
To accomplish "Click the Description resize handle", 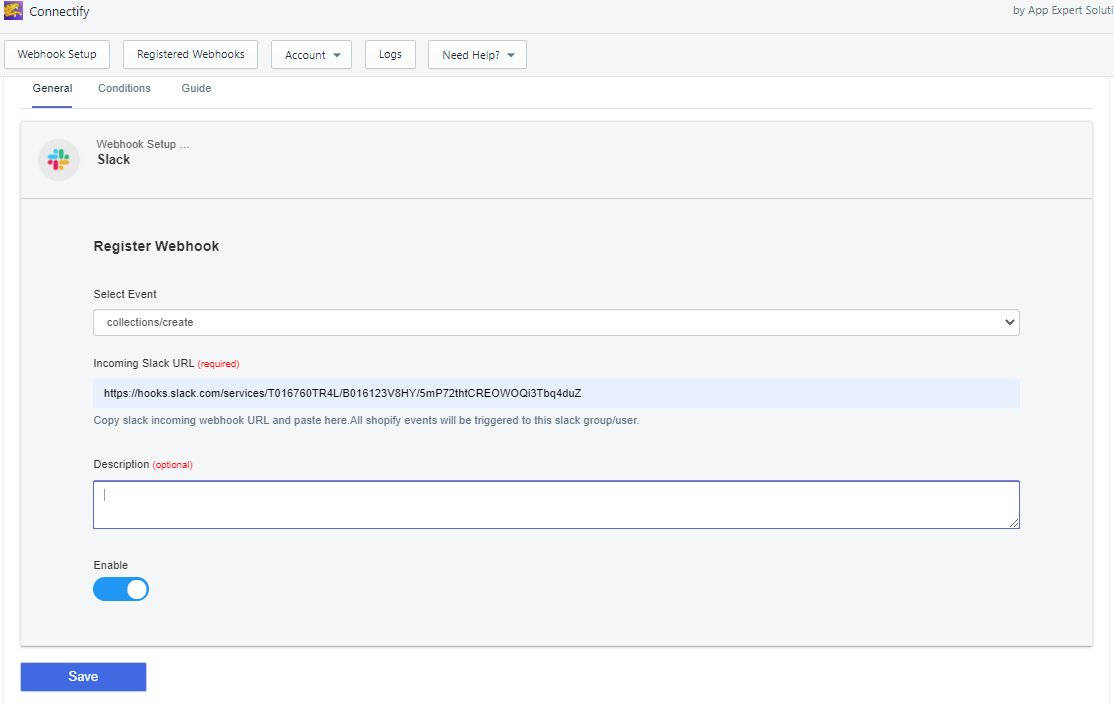I will click(1014, 523).
